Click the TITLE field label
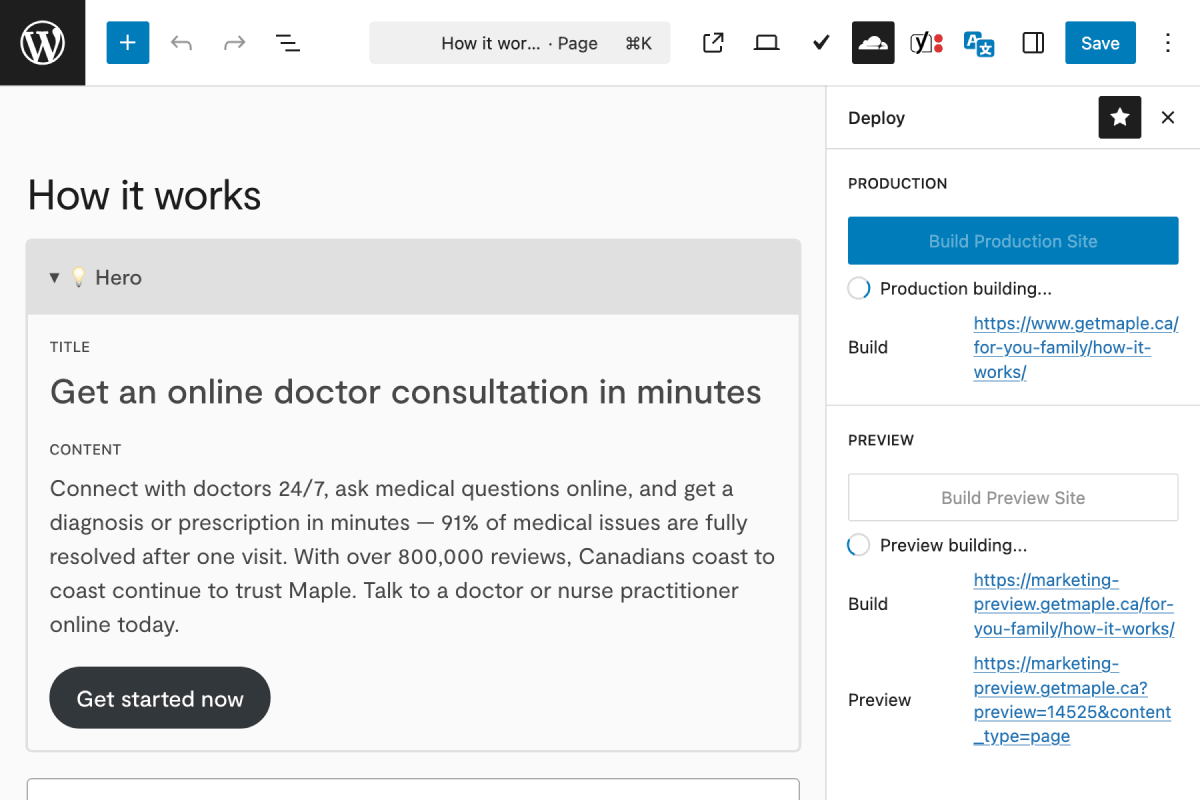 click(x=70, y=347)
